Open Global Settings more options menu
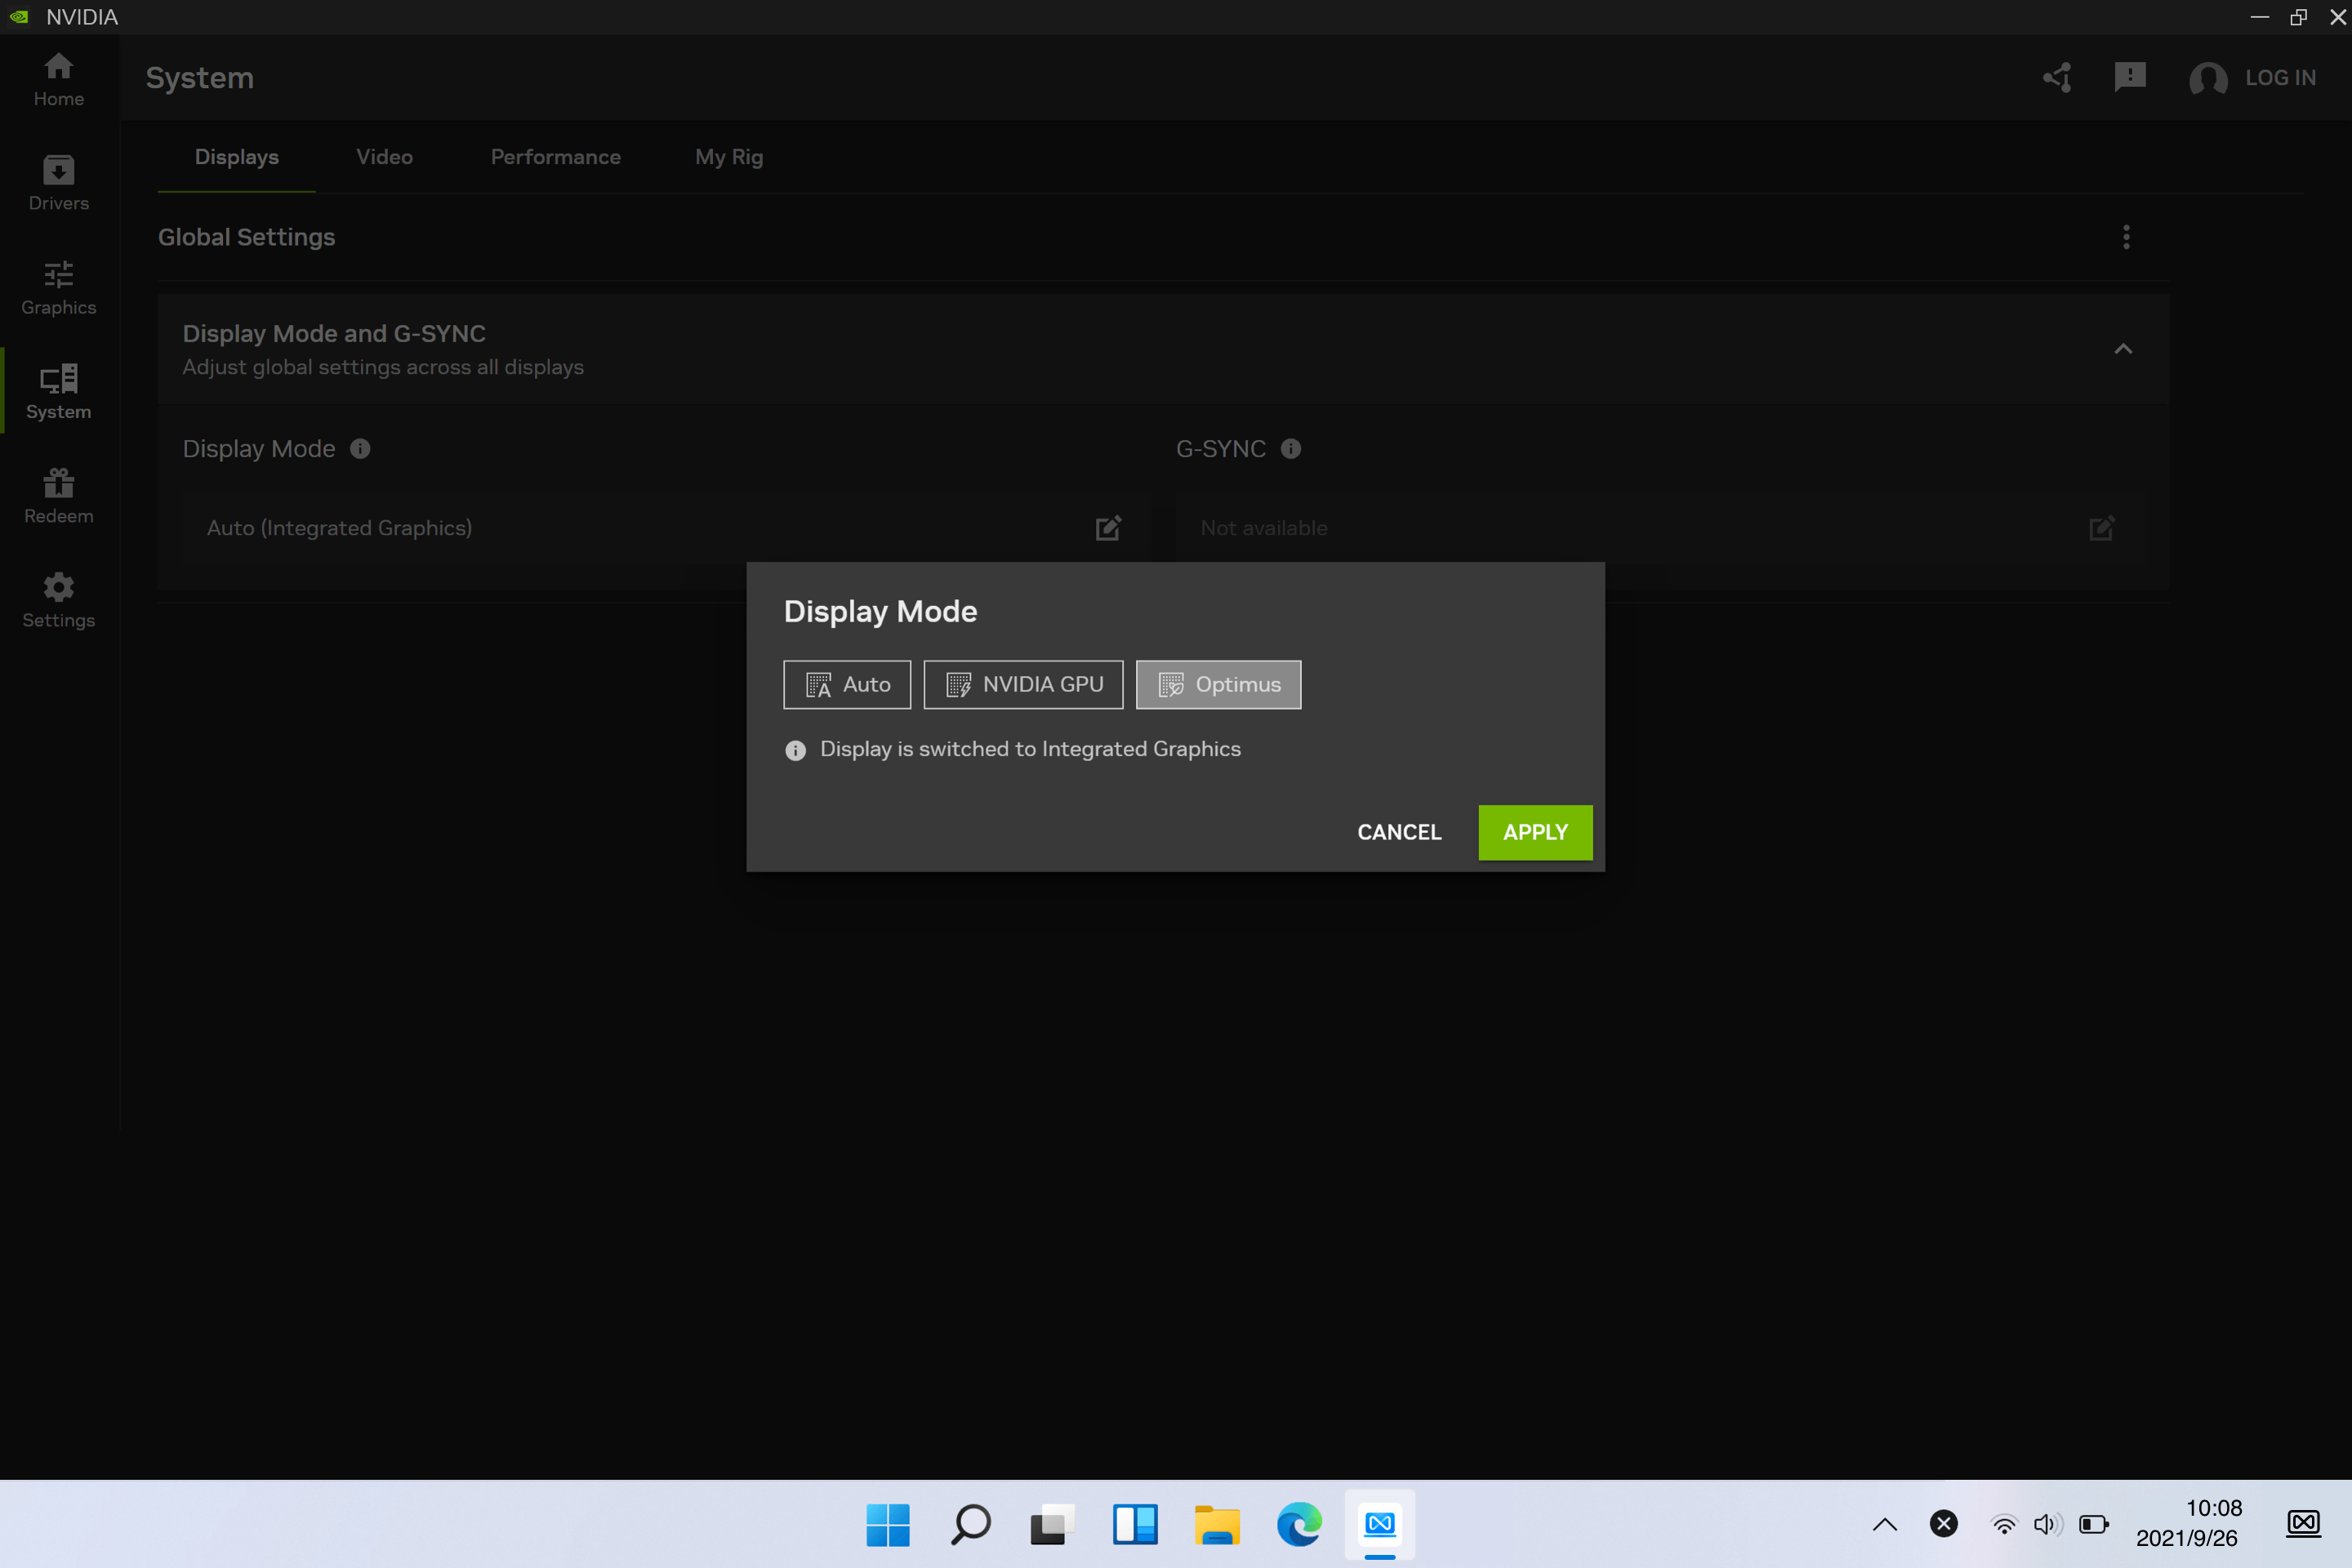2352x1568 pixels. 2126,237
